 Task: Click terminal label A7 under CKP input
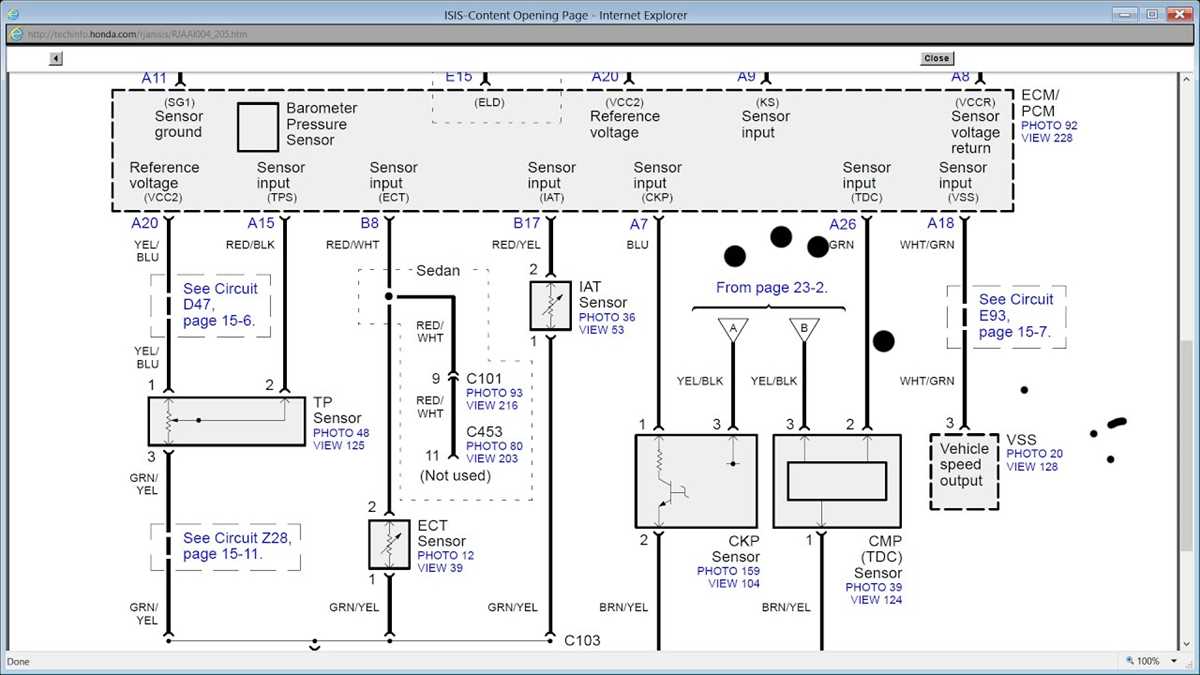[639, 224]
